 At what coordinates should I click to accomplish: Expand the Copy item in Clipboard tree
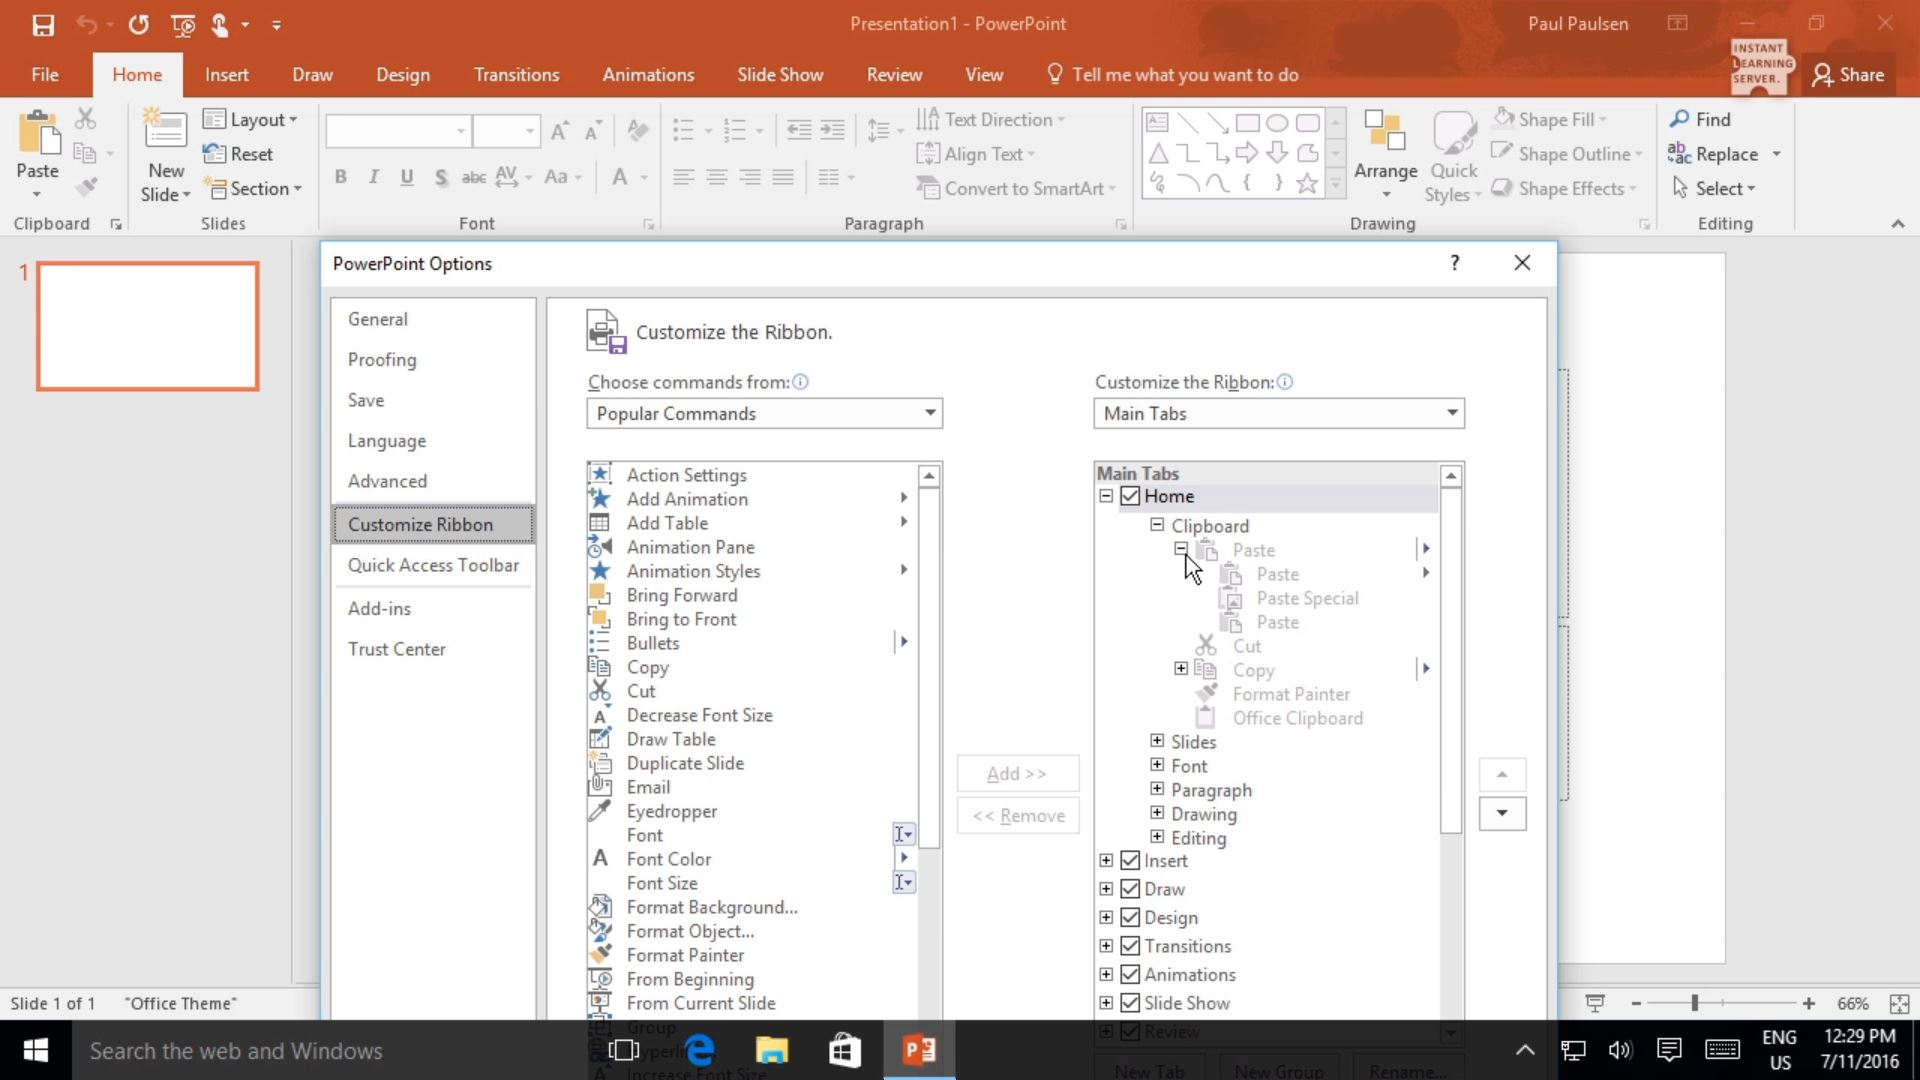(x=1181, y=669)
